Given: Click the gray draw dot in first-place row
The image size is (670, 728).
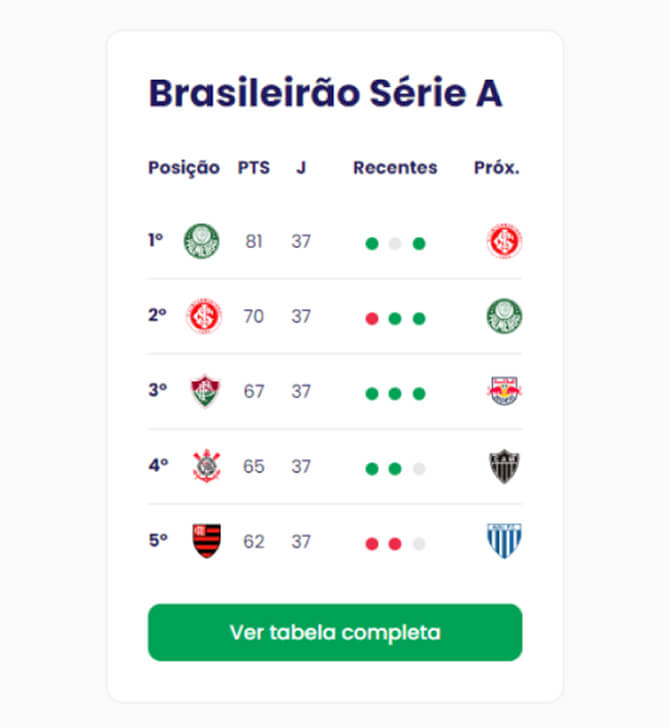Looking at the screenshot, I should pos(395,243).
